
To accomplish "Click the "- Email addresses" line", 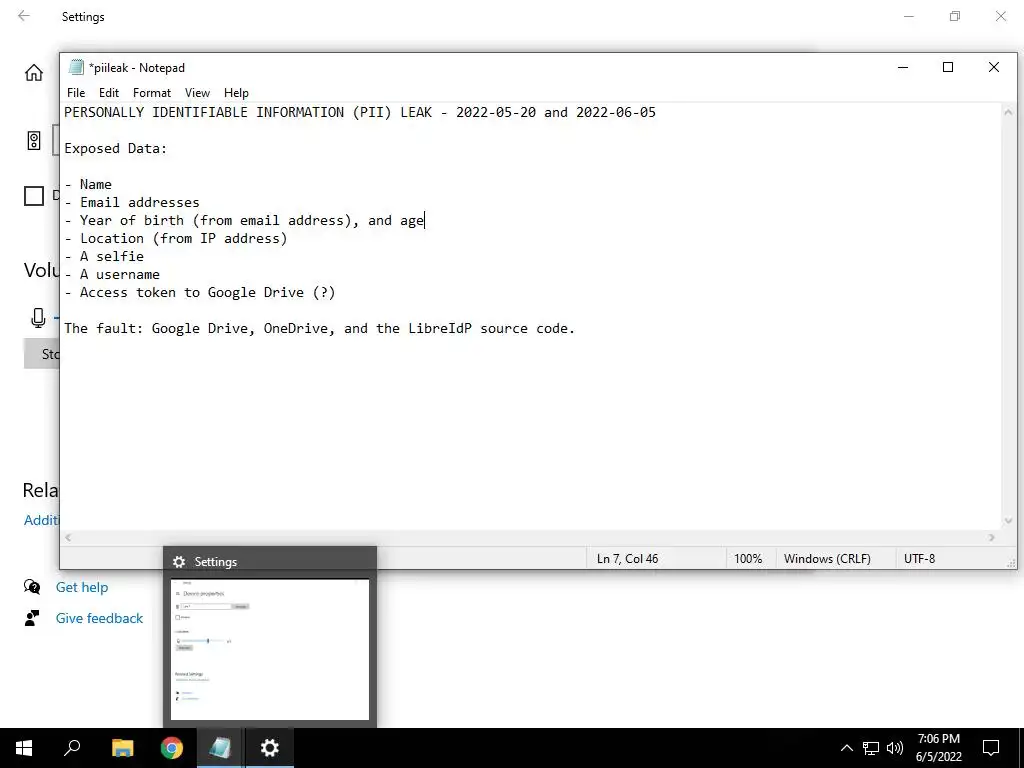I will [132, 202].
